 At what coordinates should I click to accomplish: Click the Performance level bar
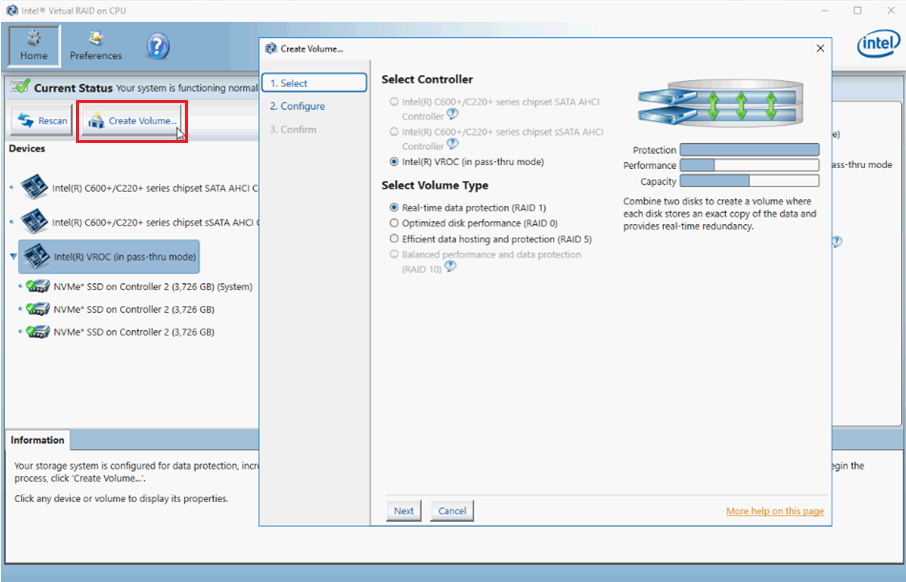749,165
